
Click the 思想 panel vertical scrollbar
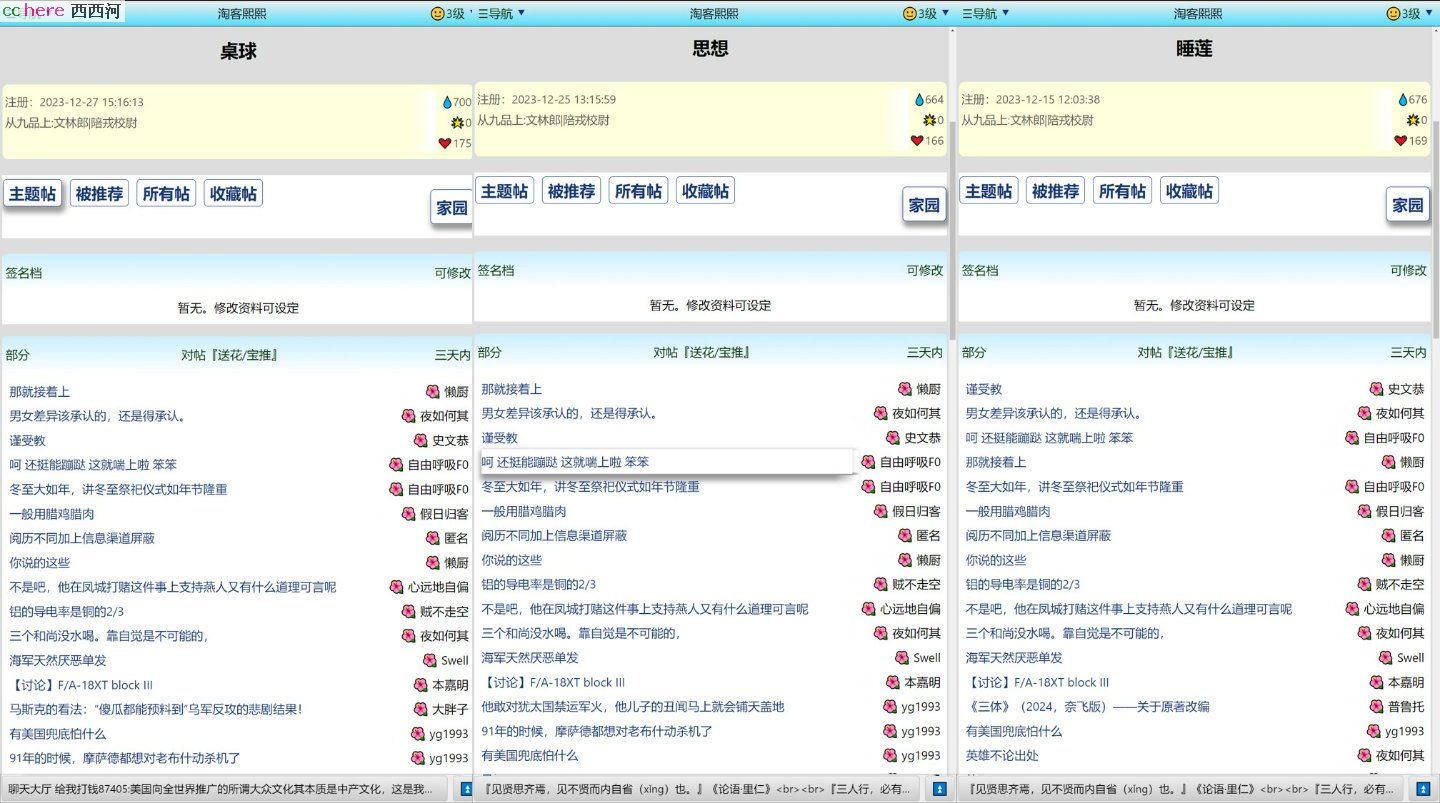[952, 230]
